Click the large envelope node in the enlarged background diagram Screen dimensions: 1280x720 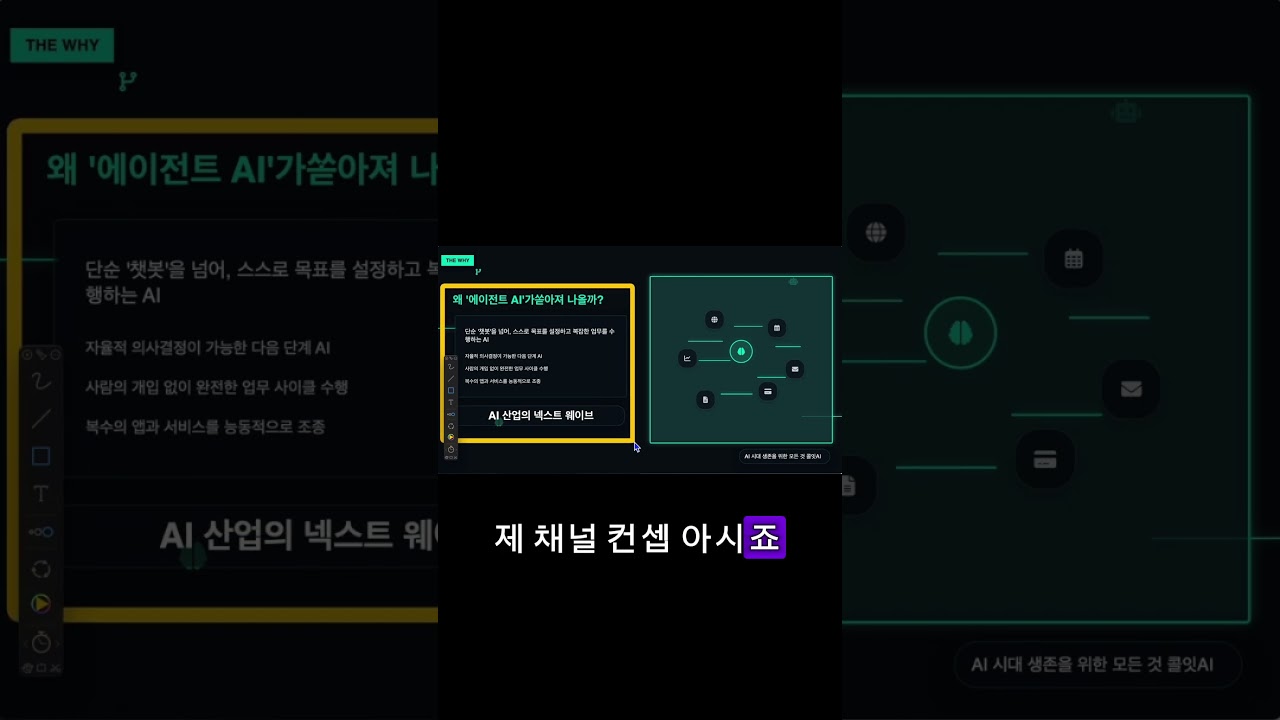(x=1131, y=389)
